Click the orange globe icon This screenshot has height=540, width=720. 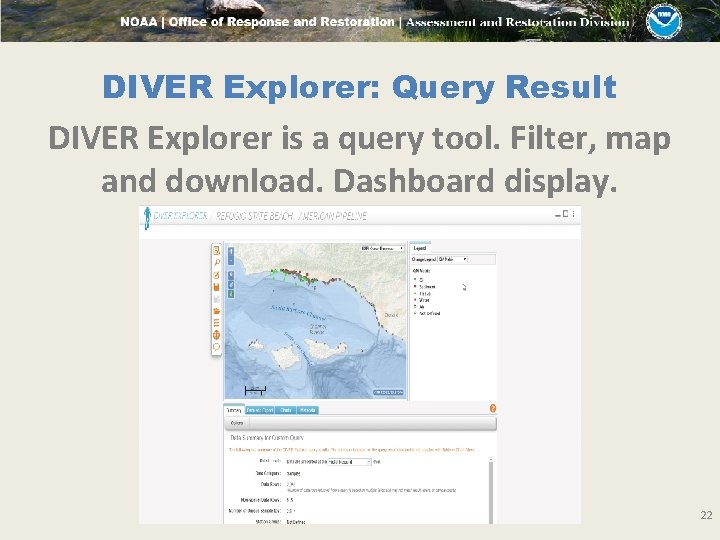tap(216, 335)
